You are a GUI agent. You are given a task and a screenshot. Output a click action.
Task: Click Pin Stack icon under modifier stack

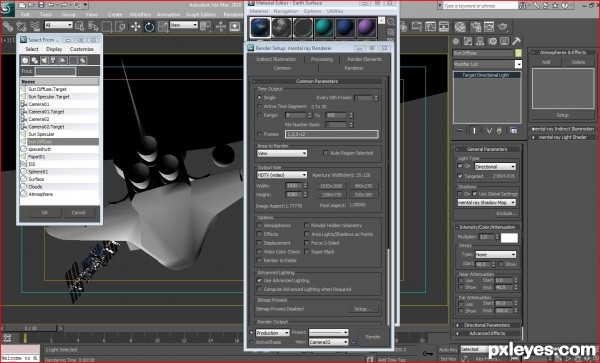point(460,131)
